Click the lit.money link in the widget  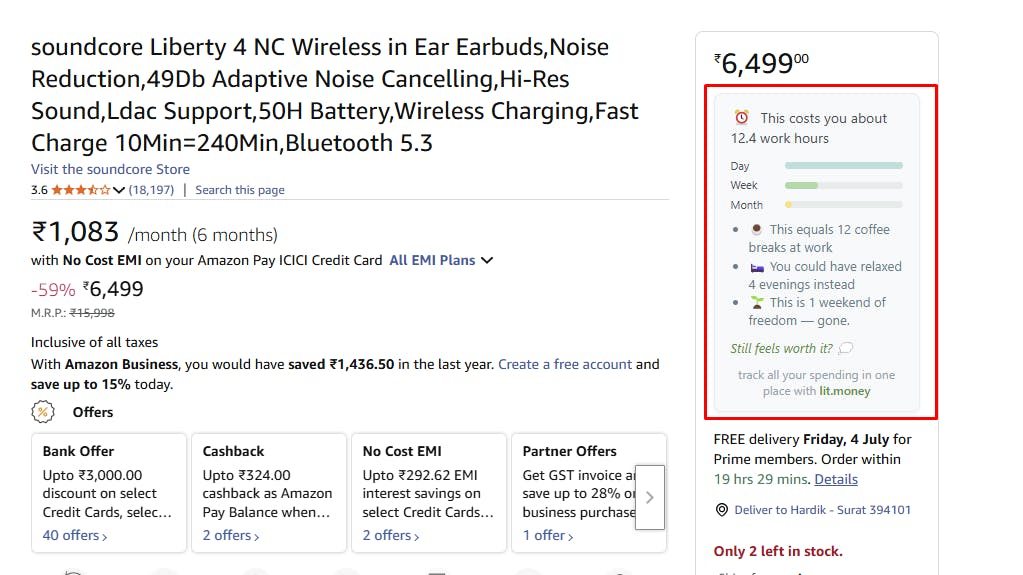click(x=845, y=392)
